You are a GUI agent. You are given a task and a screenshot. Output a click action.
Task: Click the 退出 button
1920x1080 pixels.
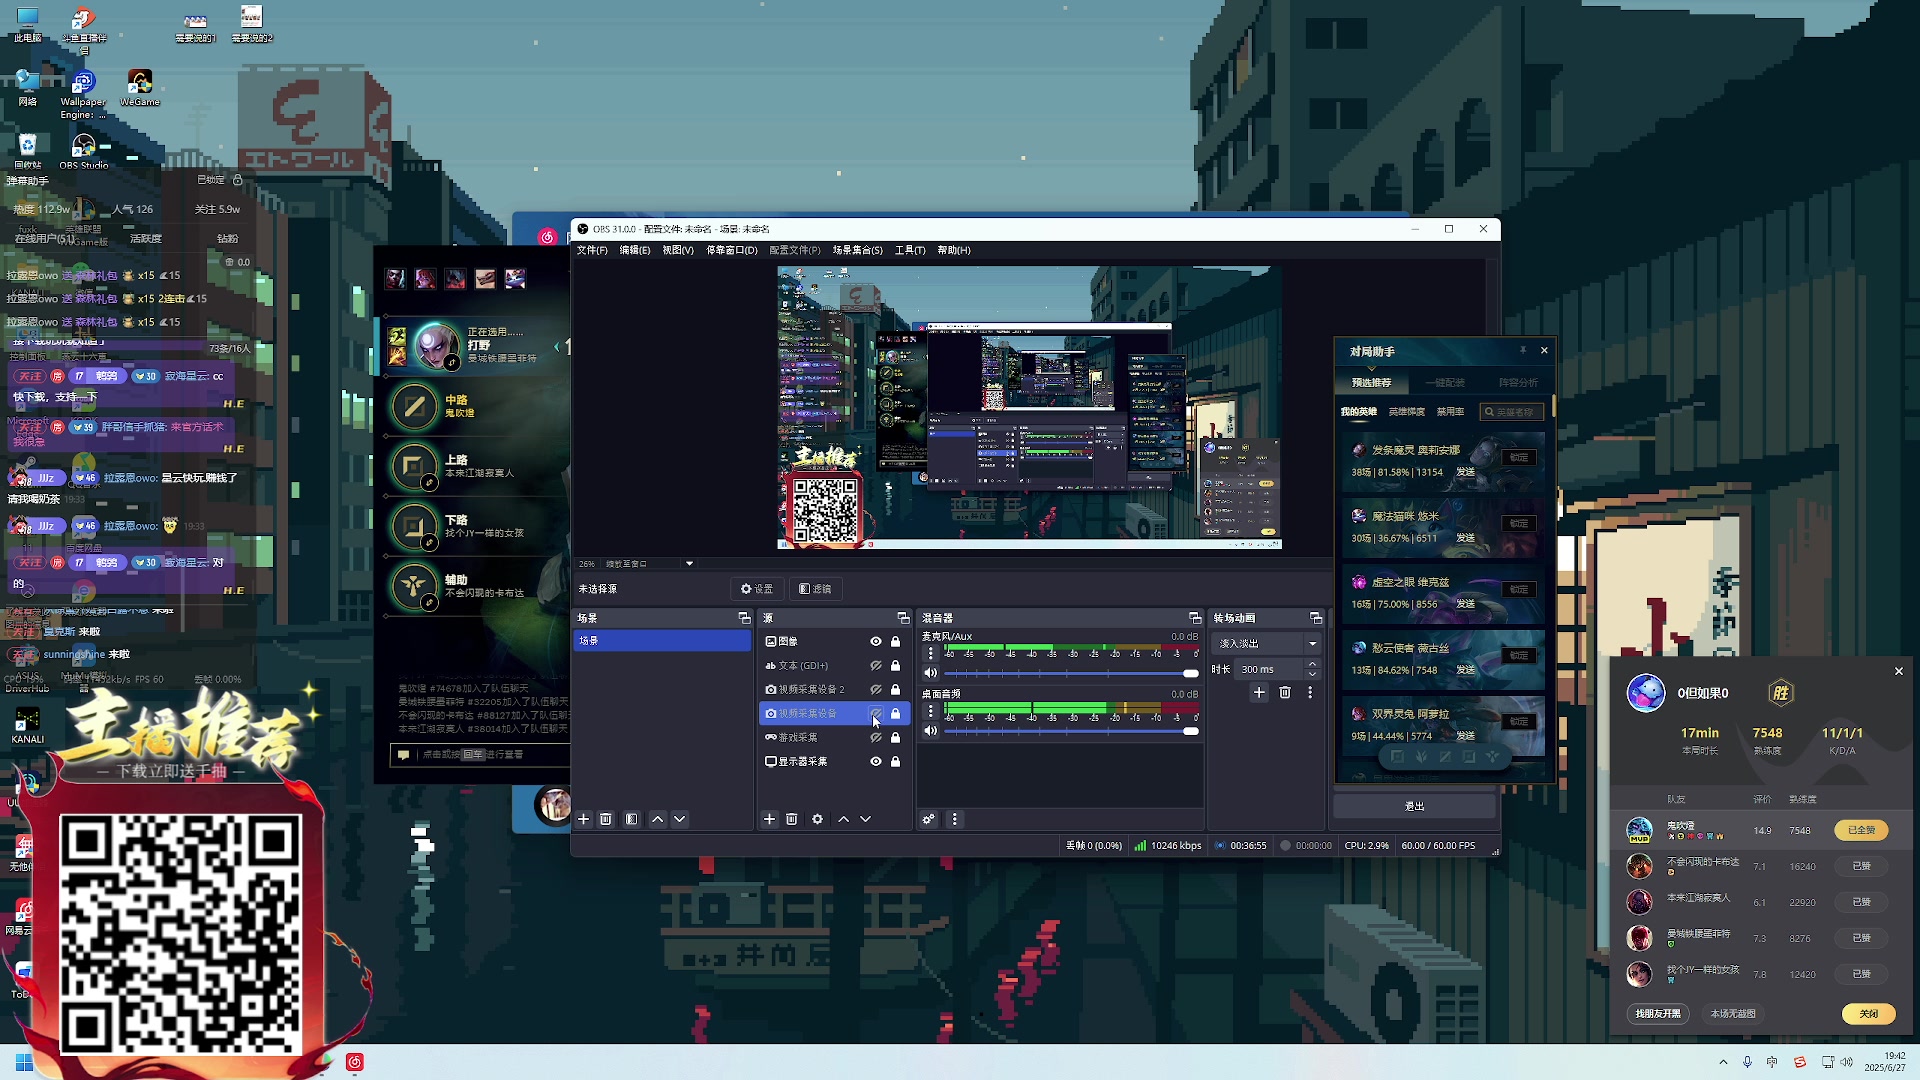(1414, 806)
